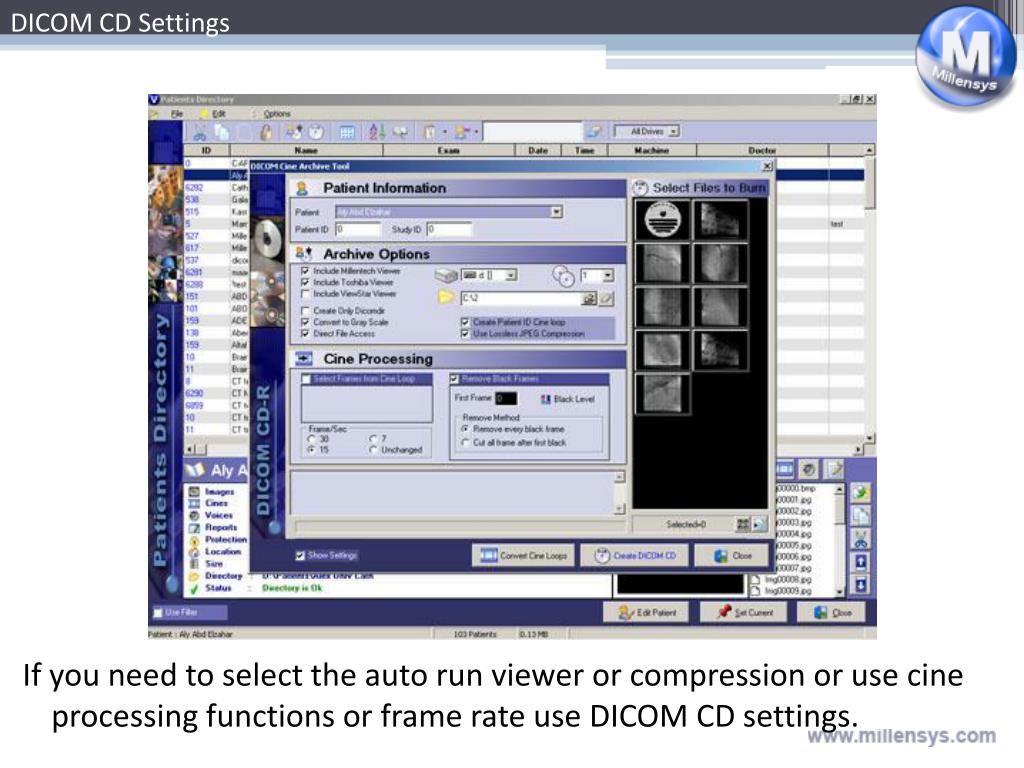Click the notepad pencil icon above the file list
This screenshot has width=1024, height=768.
[x=834, y=469]
